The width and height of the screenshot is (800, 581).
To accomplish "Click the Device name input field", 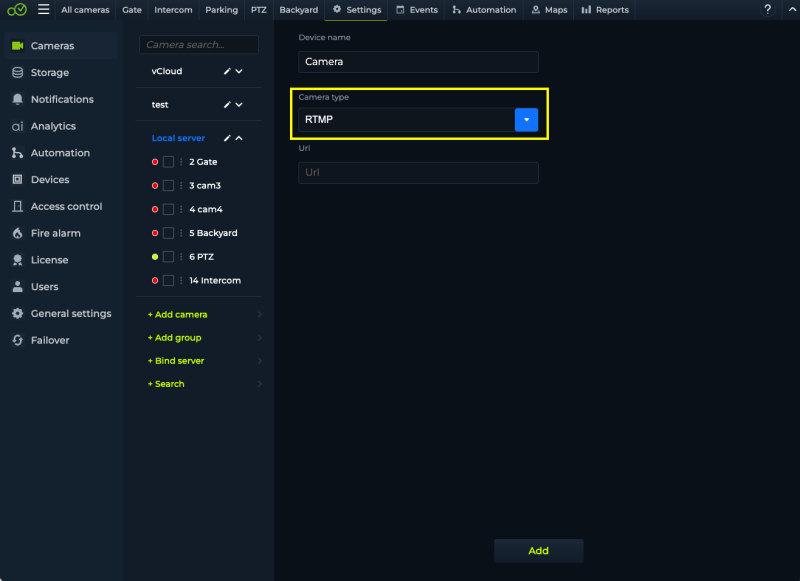I will pyautogui.click(x=418, y=62).
